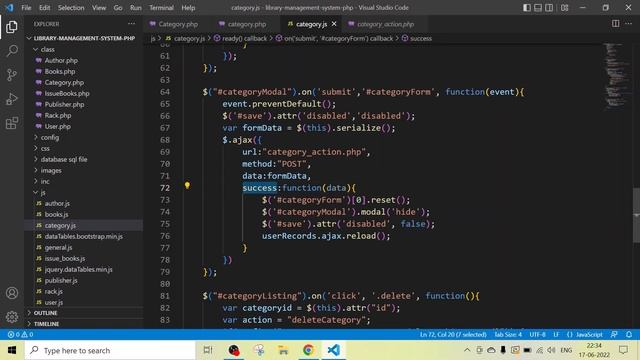Open Task View on taskbar
Image resolution: width=640 pixels, height=360 pixels.
(208, 350)
